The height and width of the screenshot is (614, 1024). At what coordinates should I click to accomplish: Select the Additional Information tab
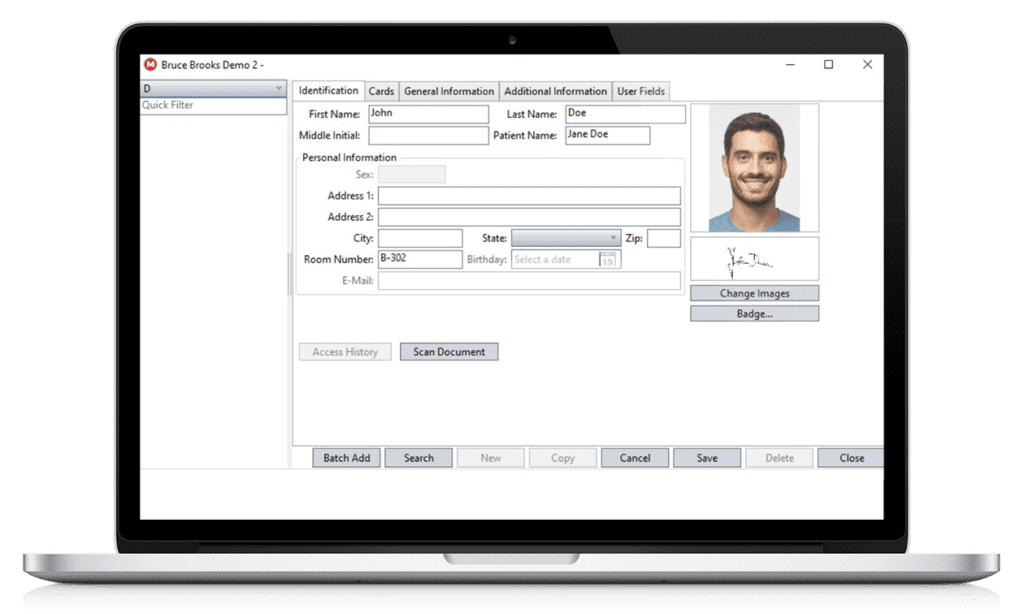[555, 91]
